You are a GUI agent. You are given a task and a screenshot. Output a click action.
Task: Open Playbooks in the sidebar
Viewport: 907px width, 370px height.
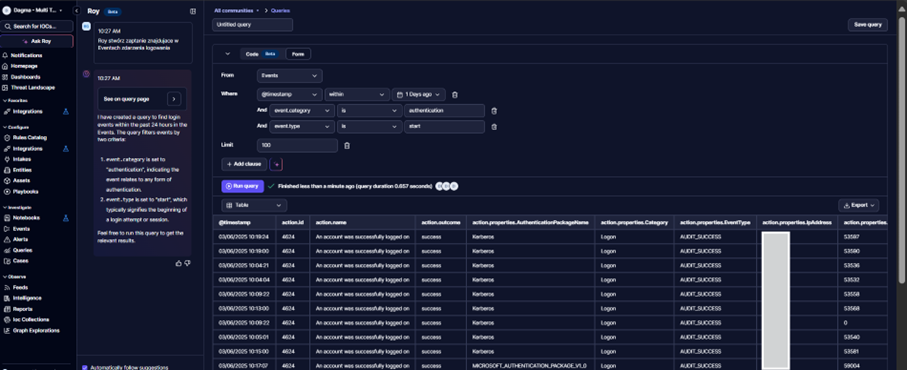click(25, 191)
